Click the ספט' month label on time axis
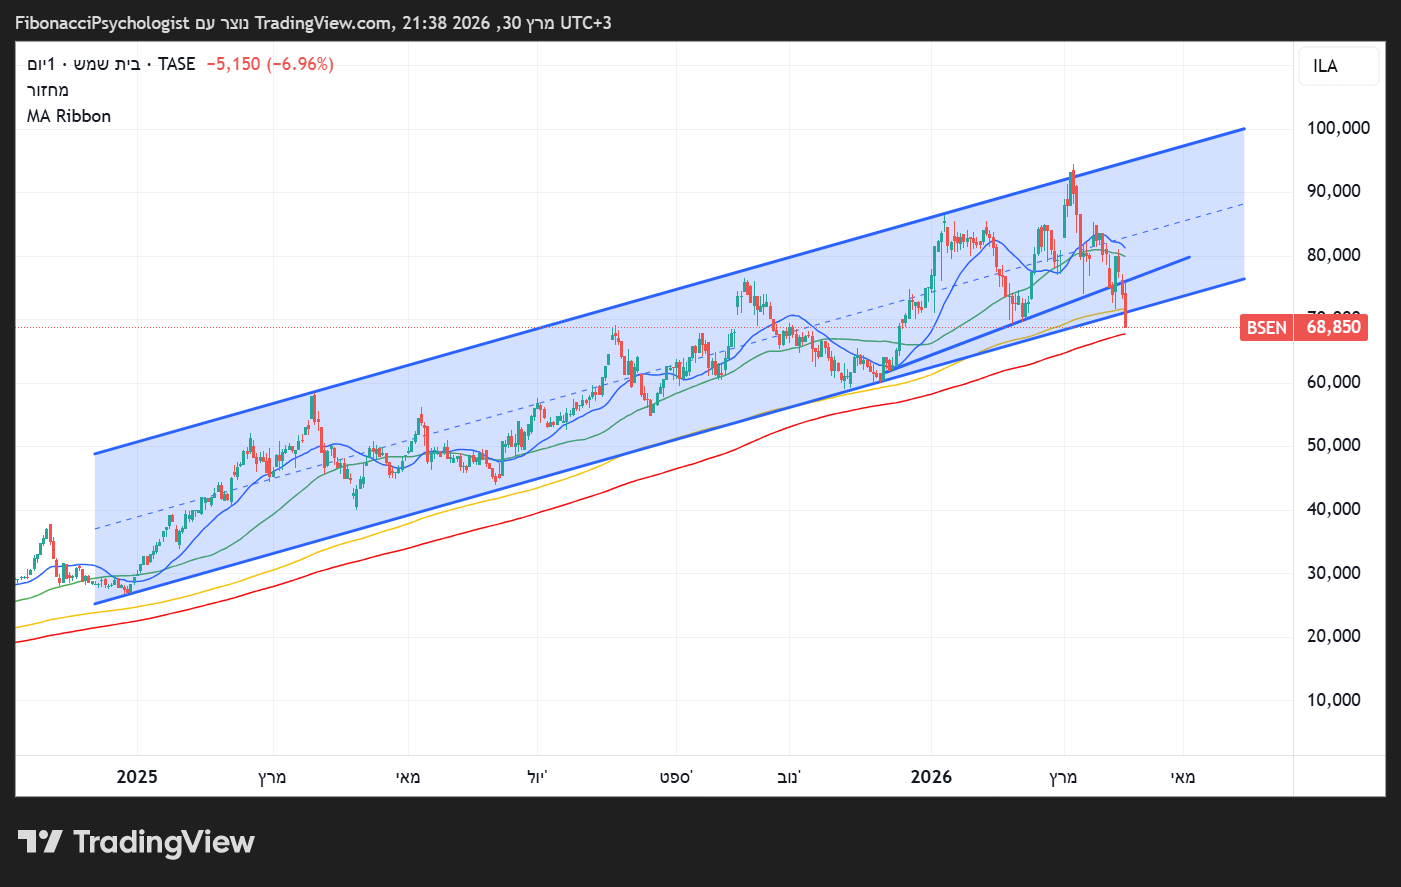 pos(676,777)
